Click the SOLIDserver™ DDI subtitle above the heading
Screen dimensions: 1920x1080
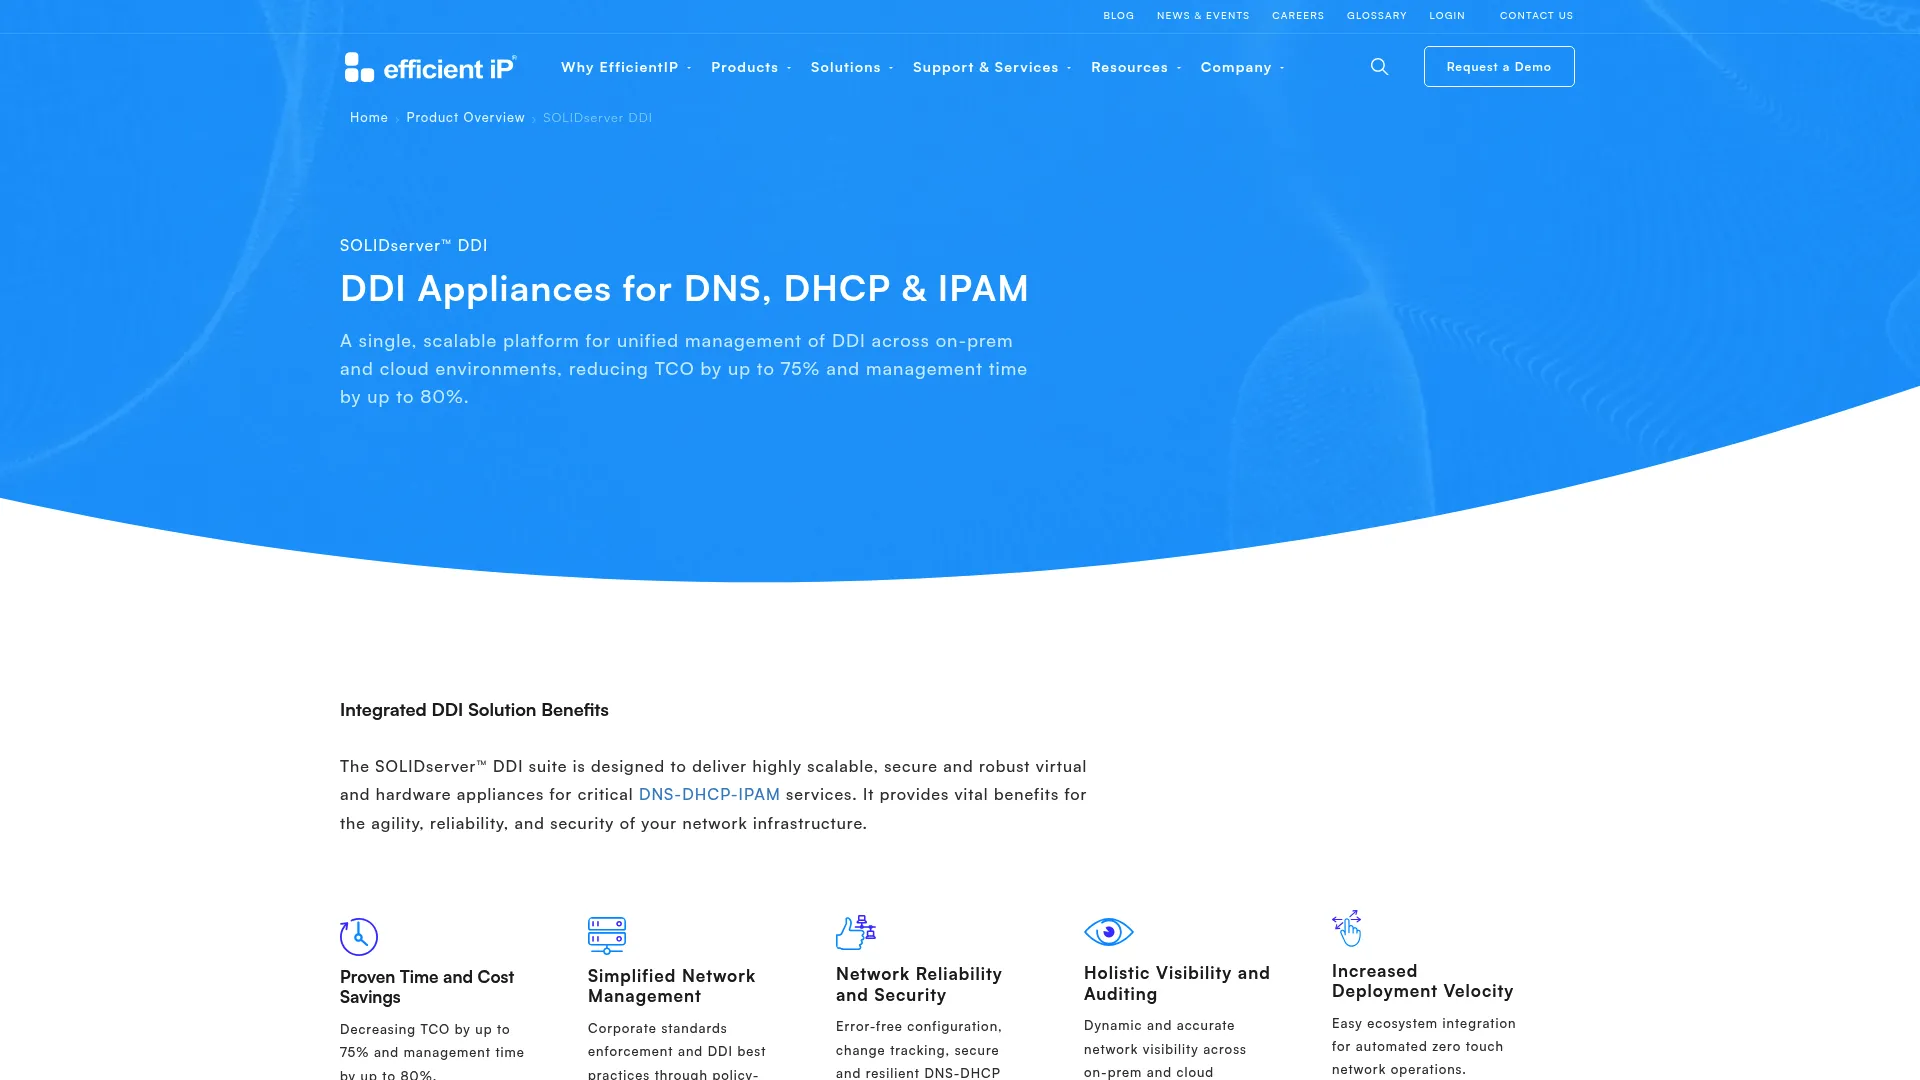(413, 245)
